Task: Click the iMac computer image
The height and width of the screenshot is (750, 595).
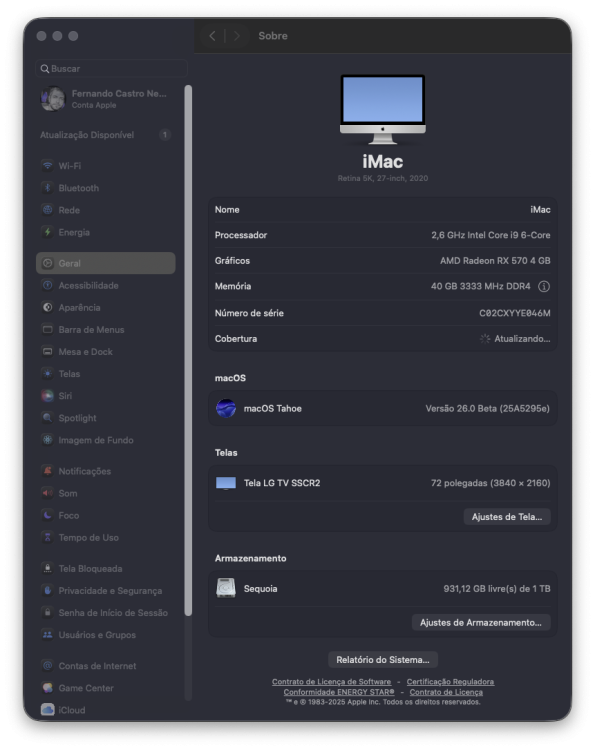Action: (383, 109)
